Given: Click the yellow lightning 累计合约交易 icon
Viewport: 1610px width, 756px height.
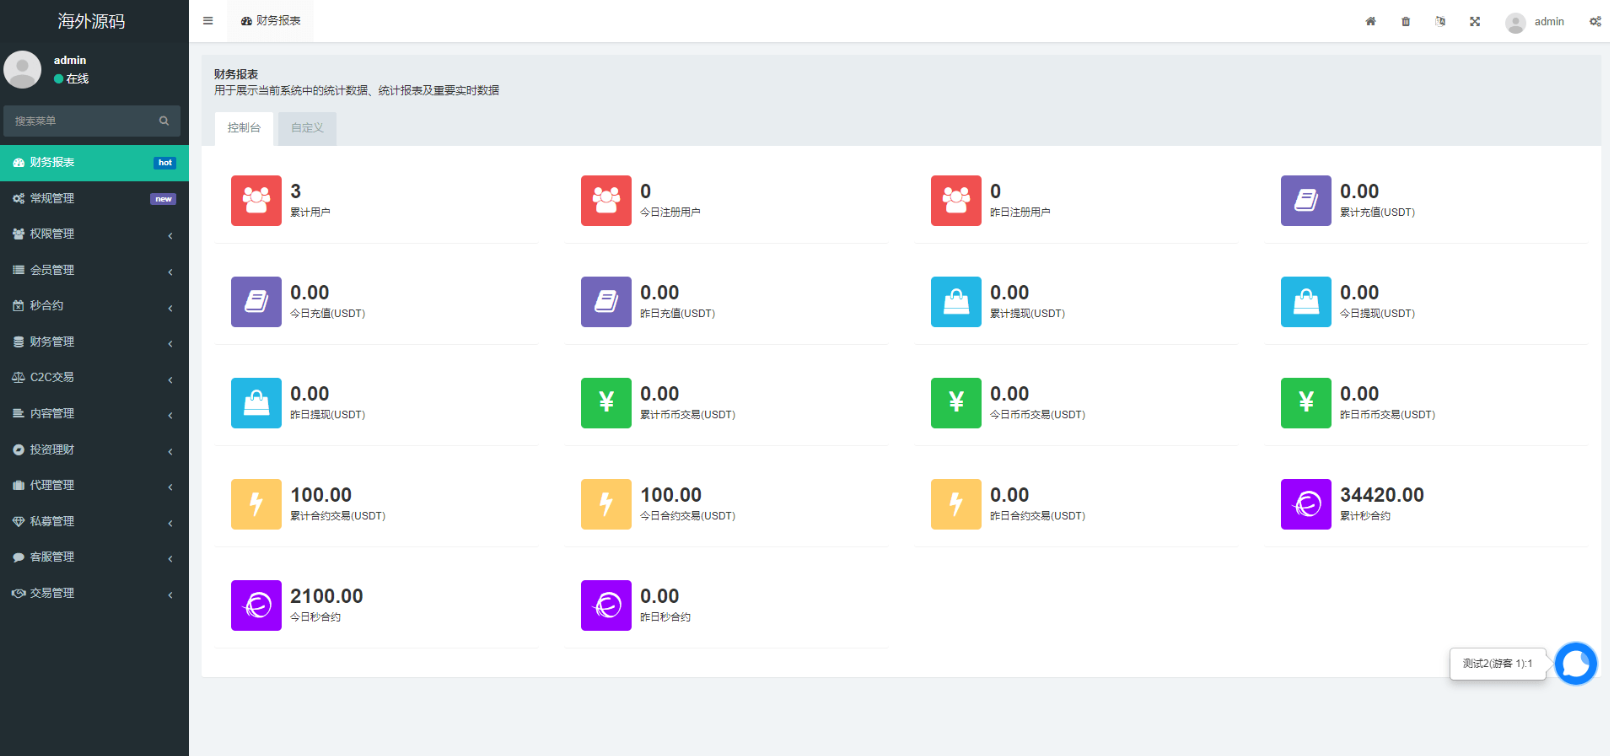Looking at the screenshot, I should [x=256, y=504].
